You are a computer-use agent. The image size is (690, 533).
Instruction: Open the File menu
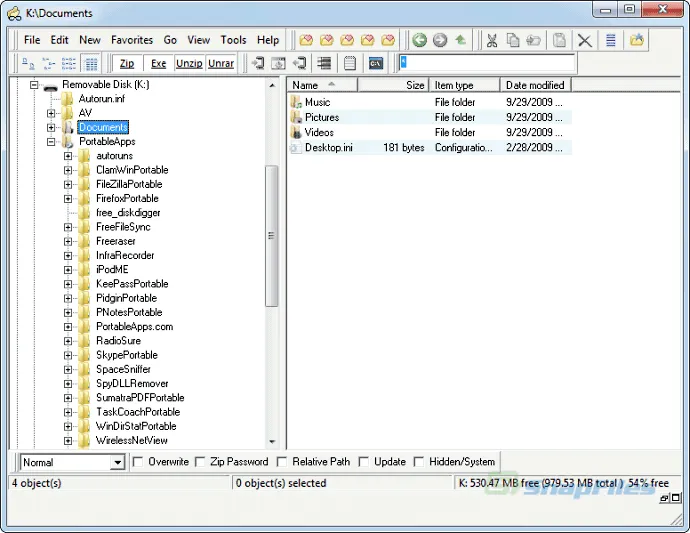coord(32,40)
